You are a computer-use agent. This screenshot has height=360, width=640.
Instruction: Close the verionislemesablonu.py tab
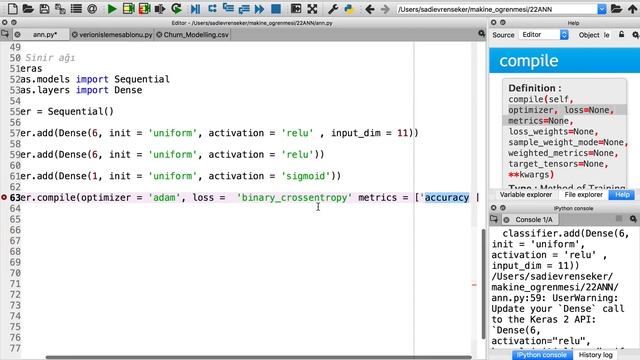pos(75,35)
